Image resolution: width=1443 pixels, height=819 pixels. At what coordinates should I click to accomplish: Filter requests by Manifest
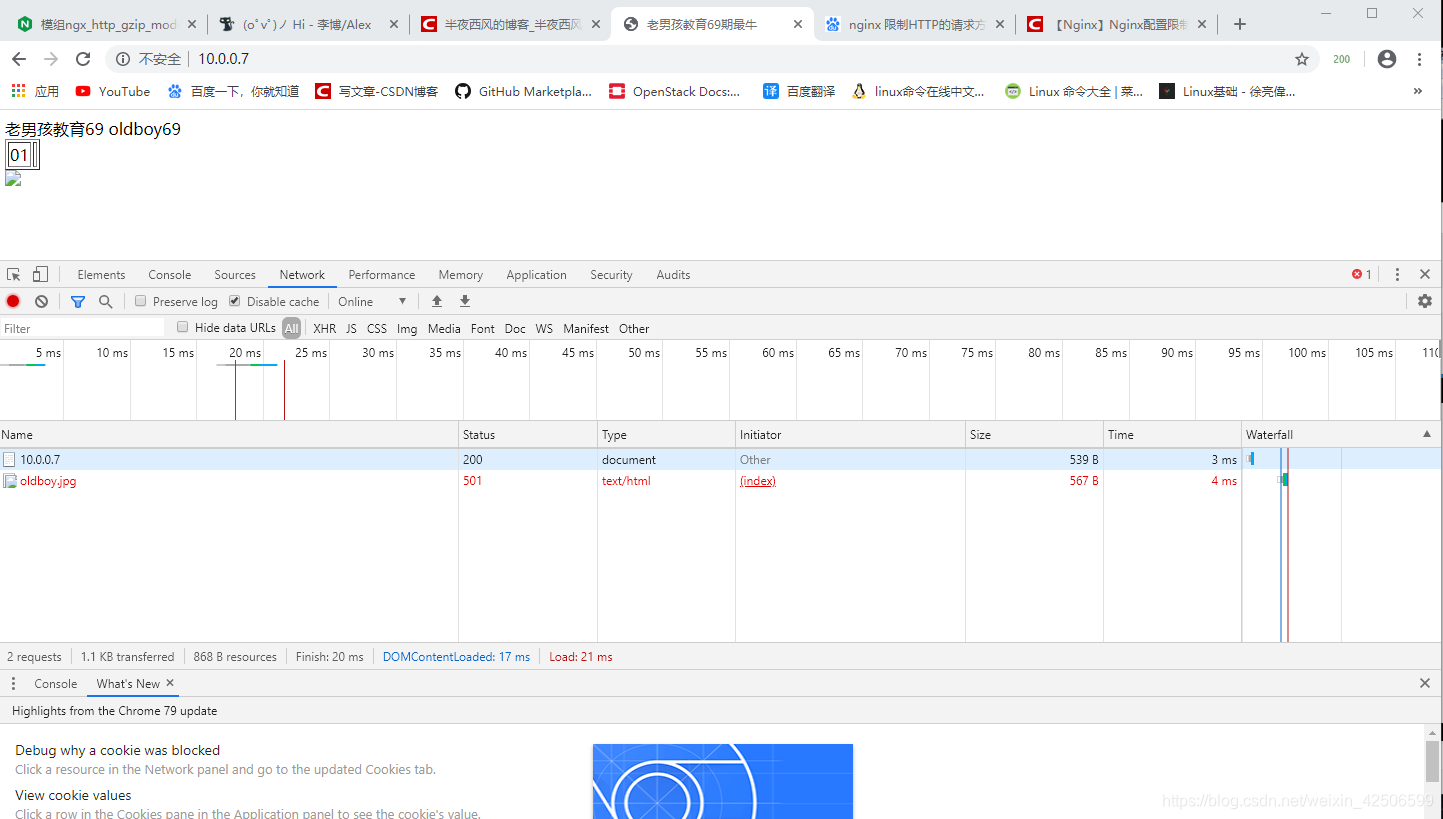586,328
